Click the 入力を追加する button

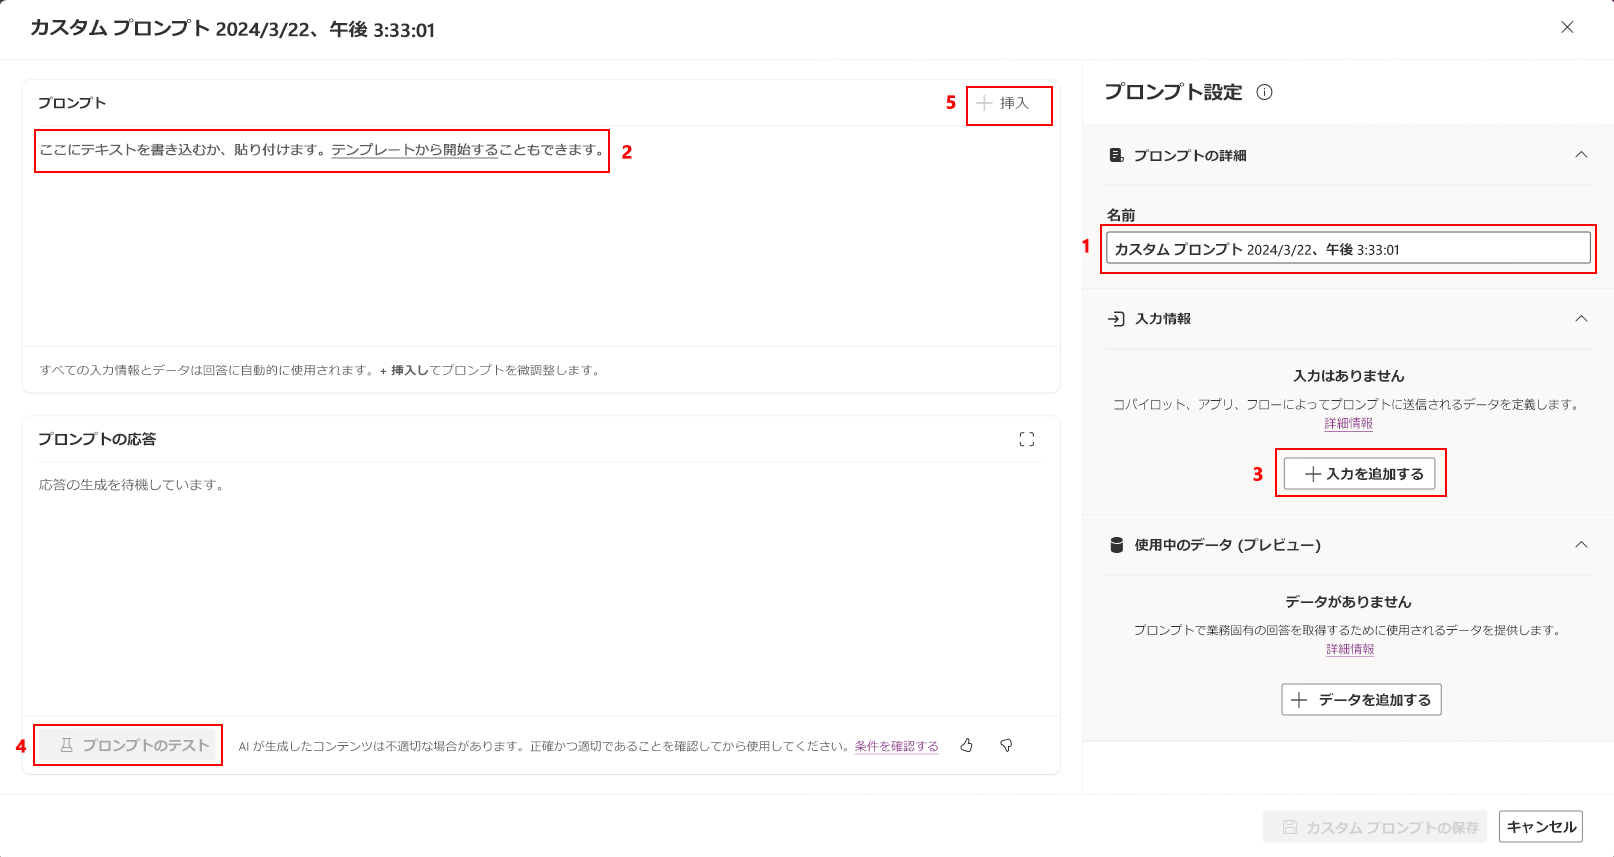[1360, 474]
